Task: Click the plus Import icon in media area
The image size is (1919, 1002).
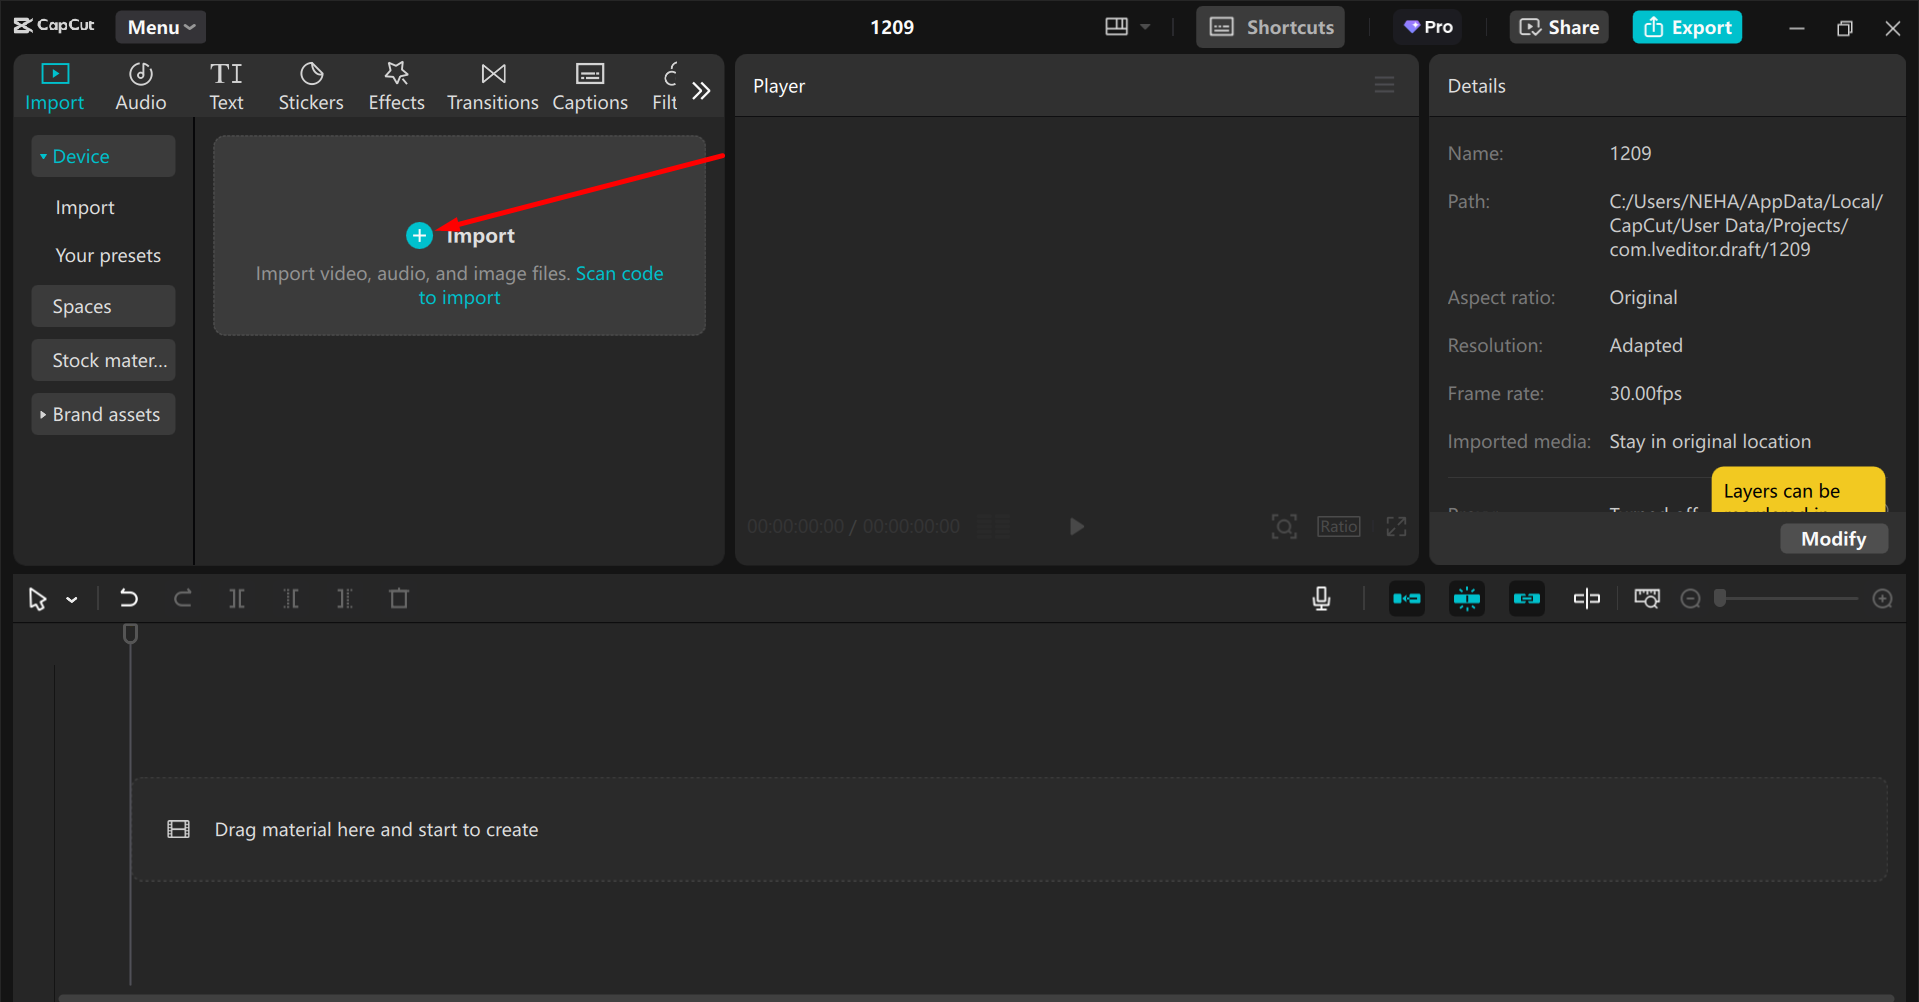Action: 419,235
